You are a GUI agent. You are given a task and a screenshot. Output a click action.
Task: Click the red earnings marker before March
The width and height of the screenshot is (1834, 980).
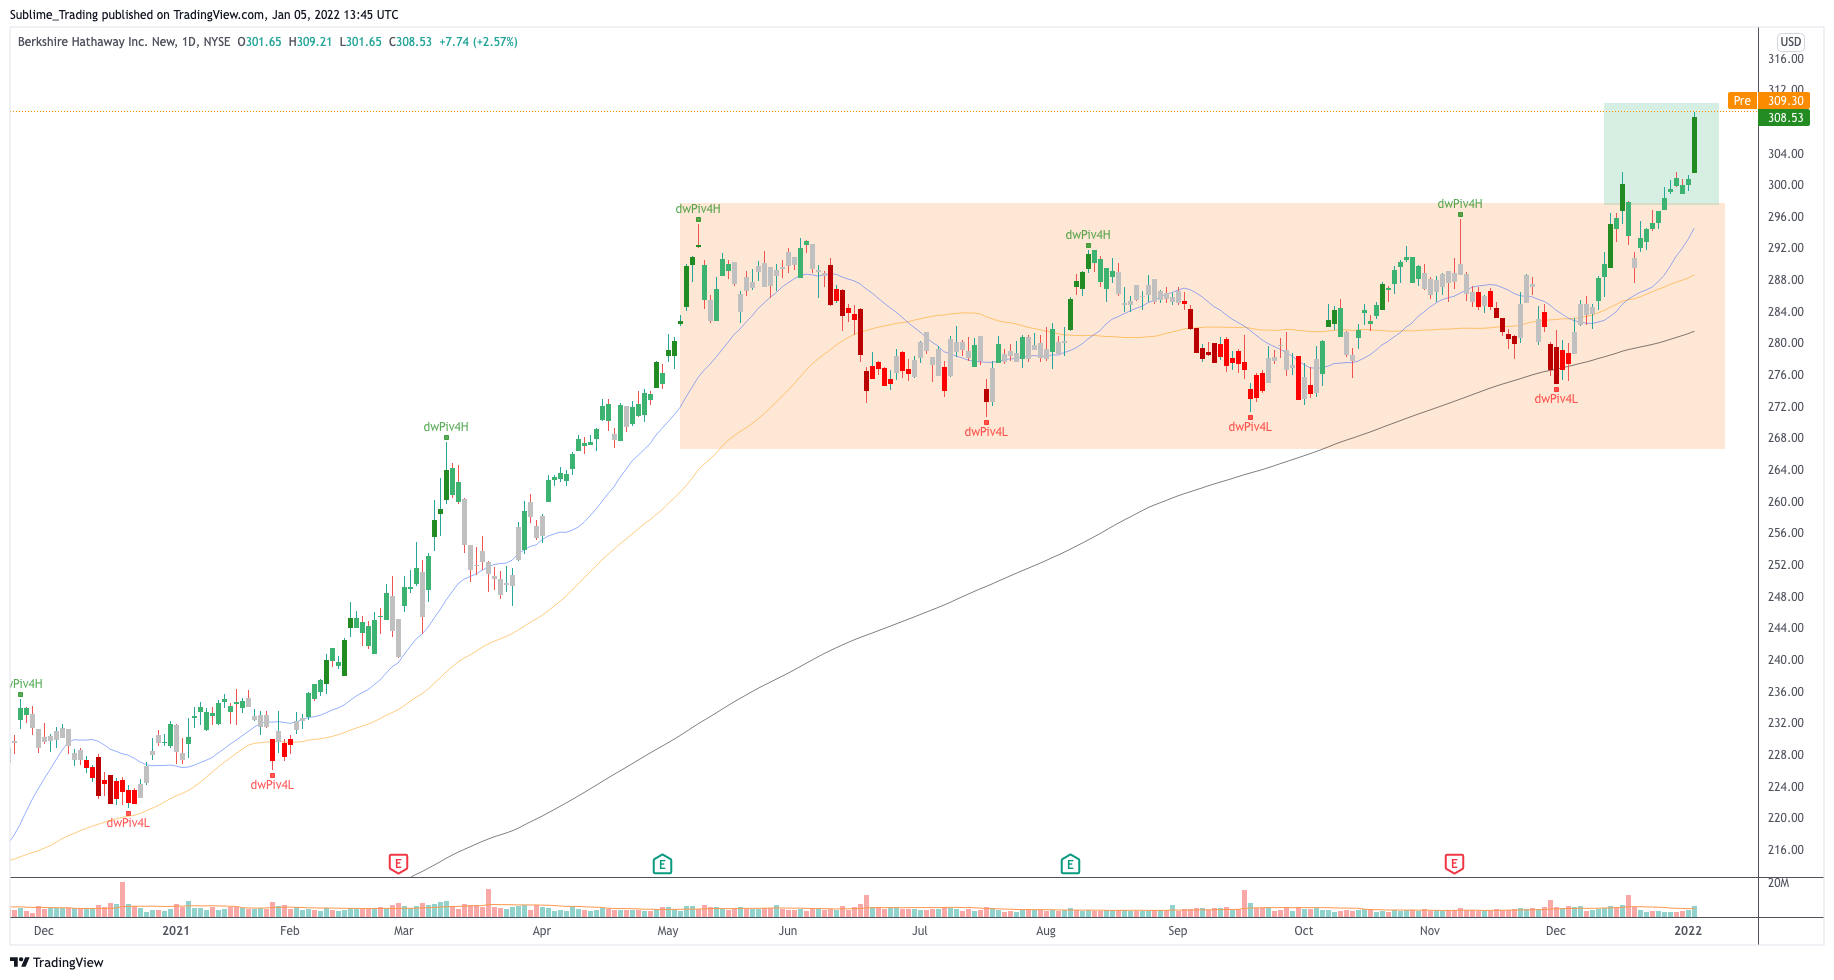[398, 864]
